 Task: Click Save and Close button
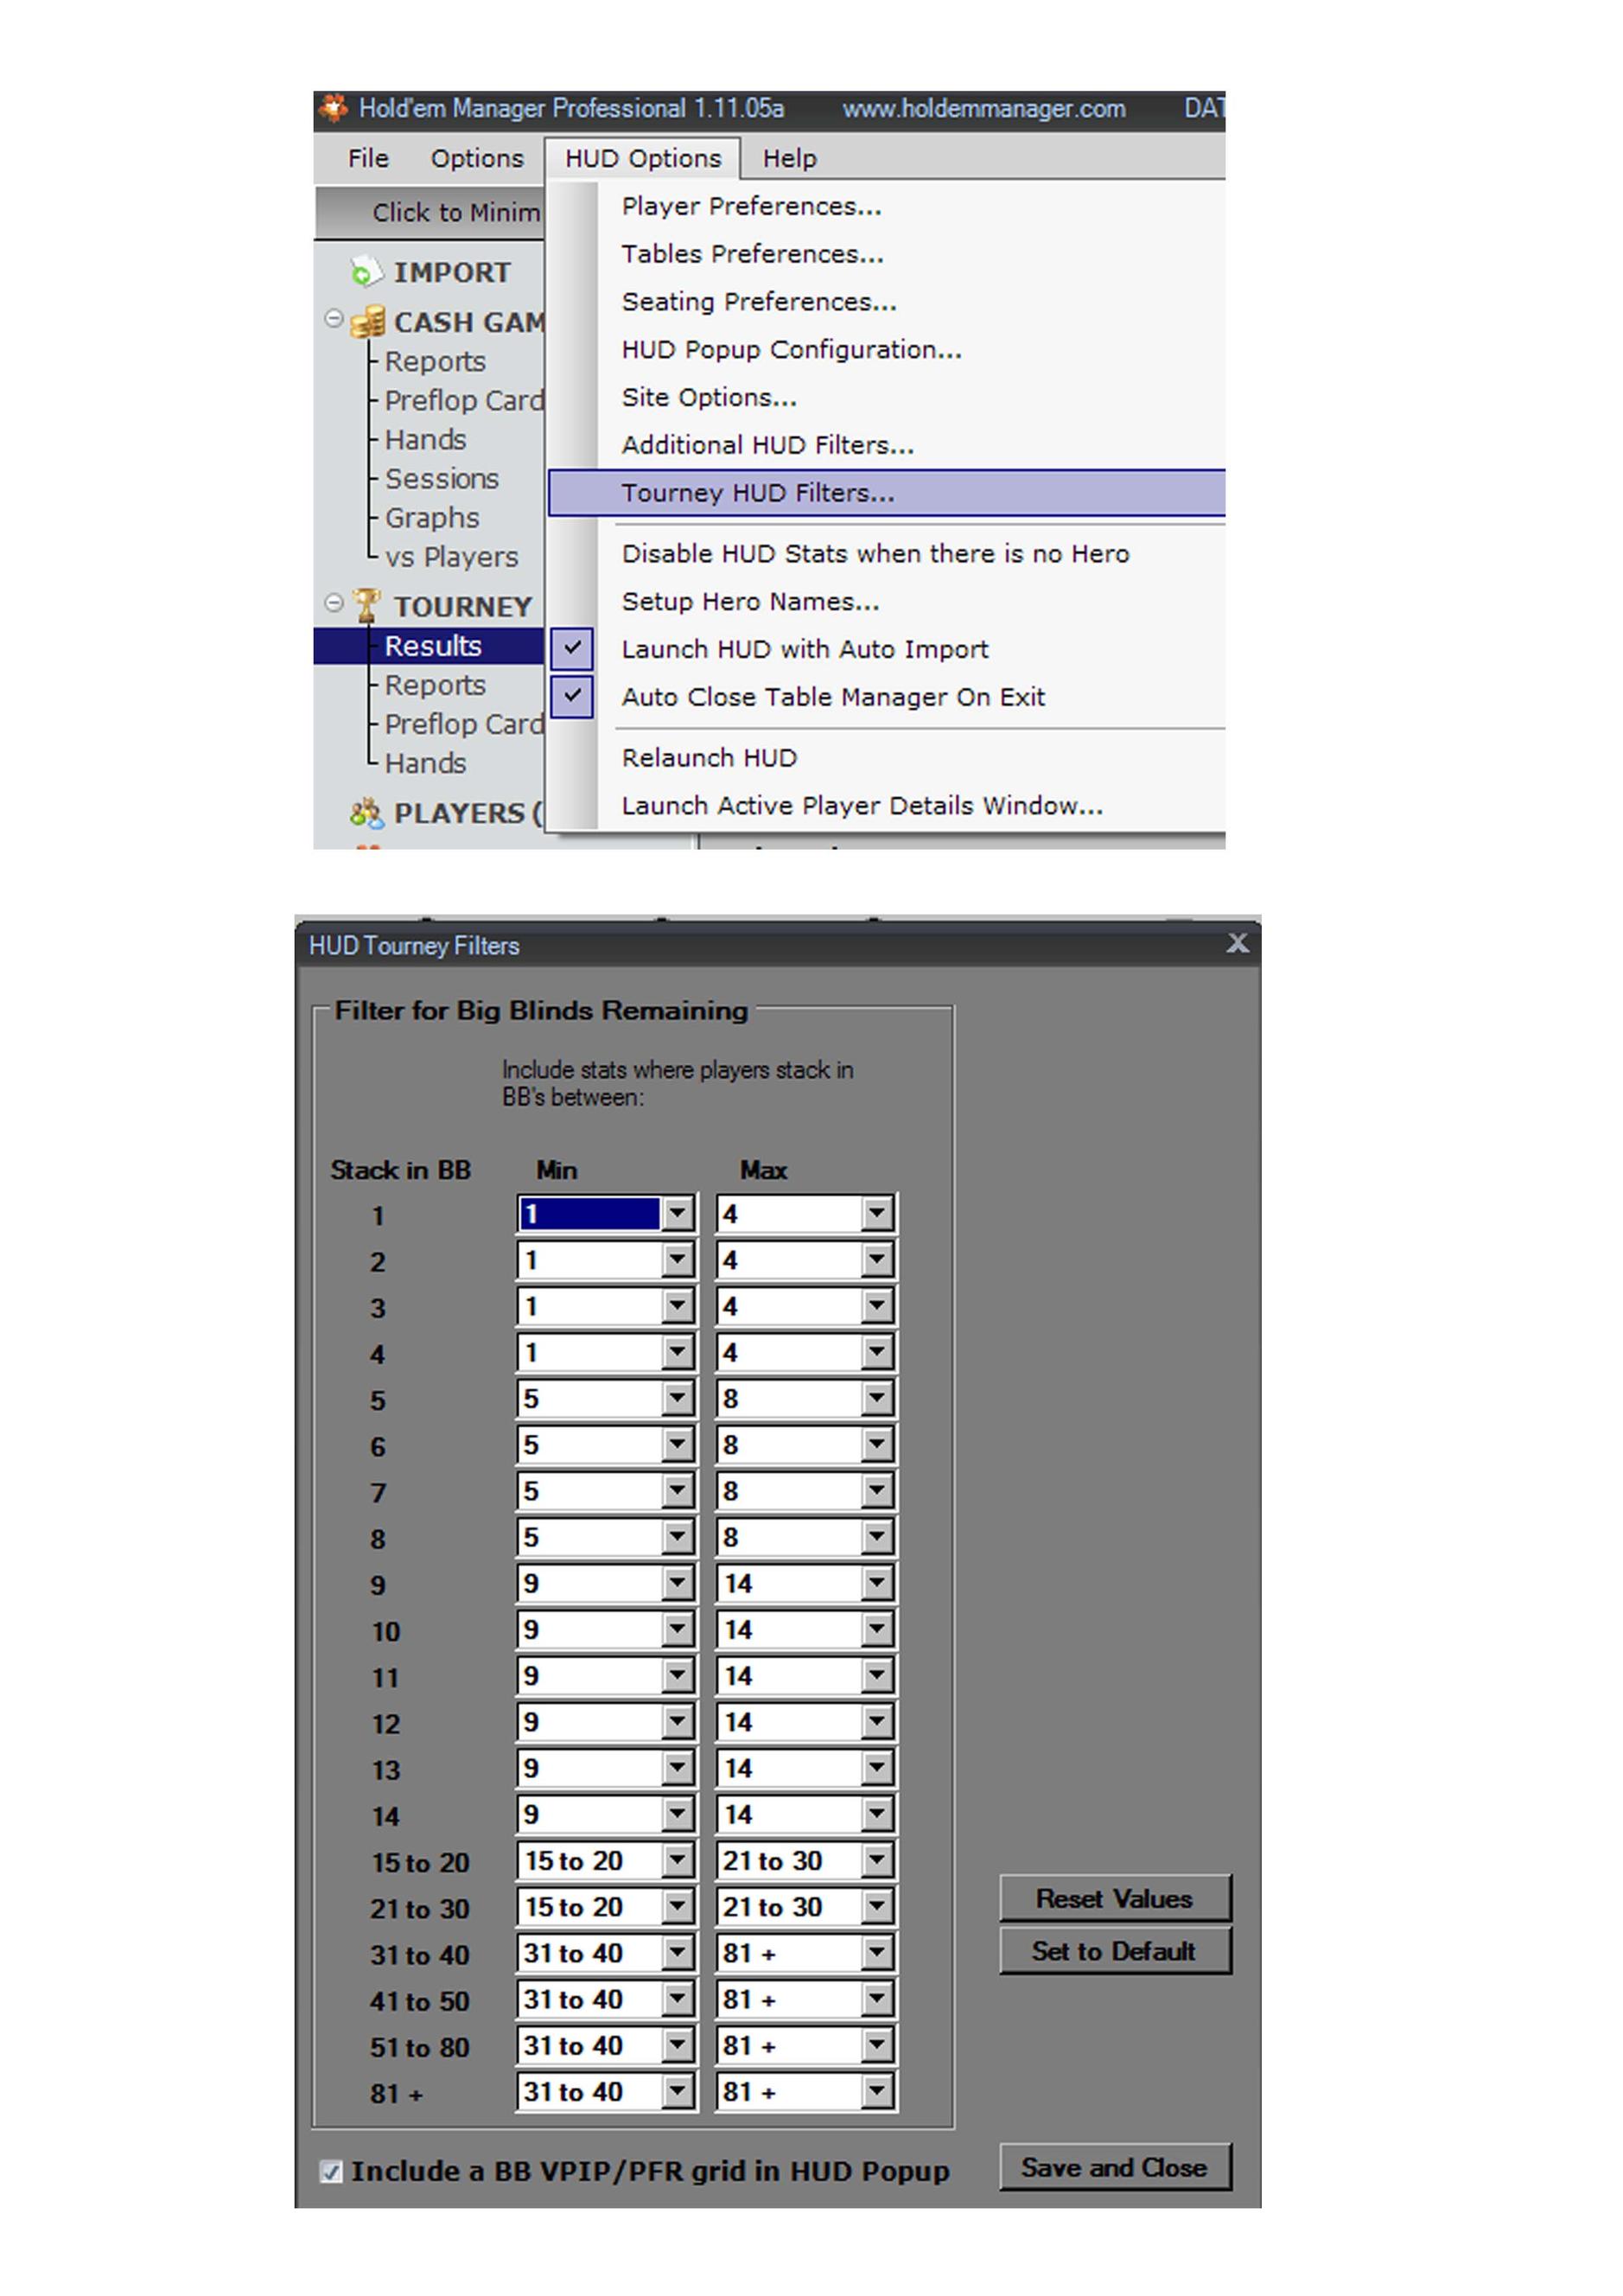(1114, 2167)
